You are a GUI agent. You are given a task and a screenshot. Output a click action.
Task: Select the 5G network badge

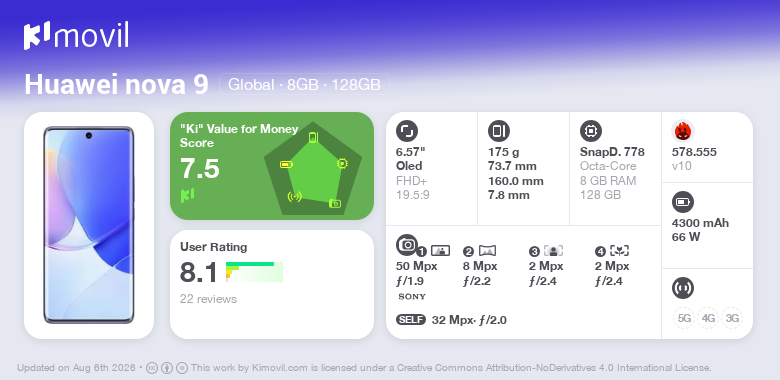684,318
